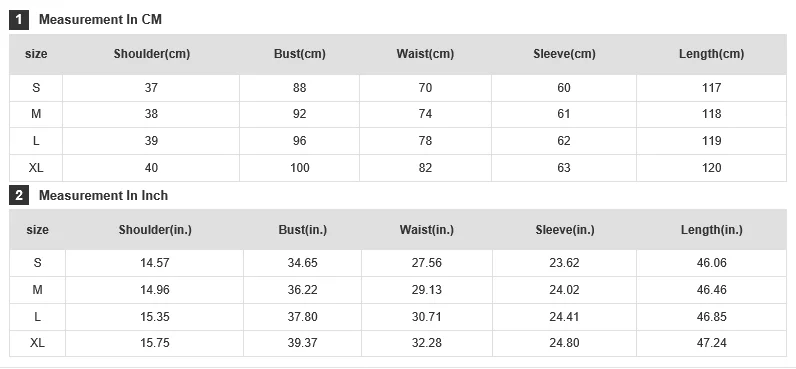Image resolution: width=796 pixels, height=369 pixels.
Task: Click the length value 117 cell
Action: [711, 88]
